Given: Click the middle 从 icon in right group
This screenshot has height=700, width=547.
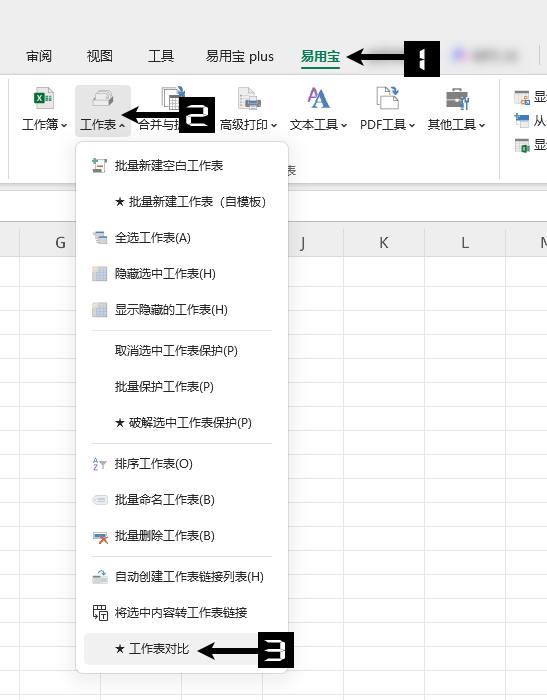Looking at the screenshot, I should pyautogui.click(x=522, y=121).
